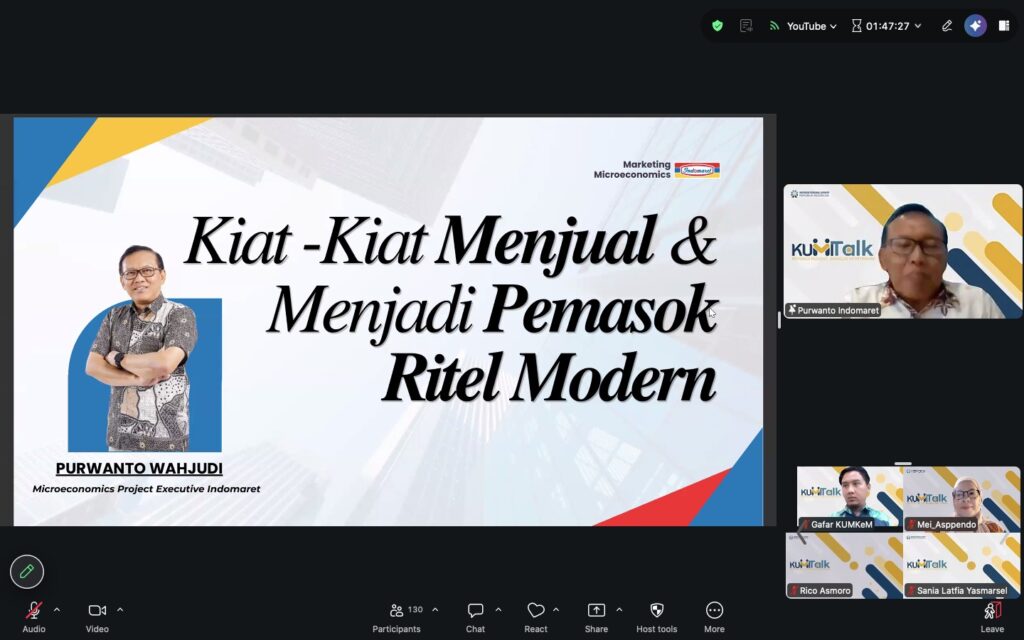Select the Sania Latfia Yasmarsel video tile

[x=962, y=565]
